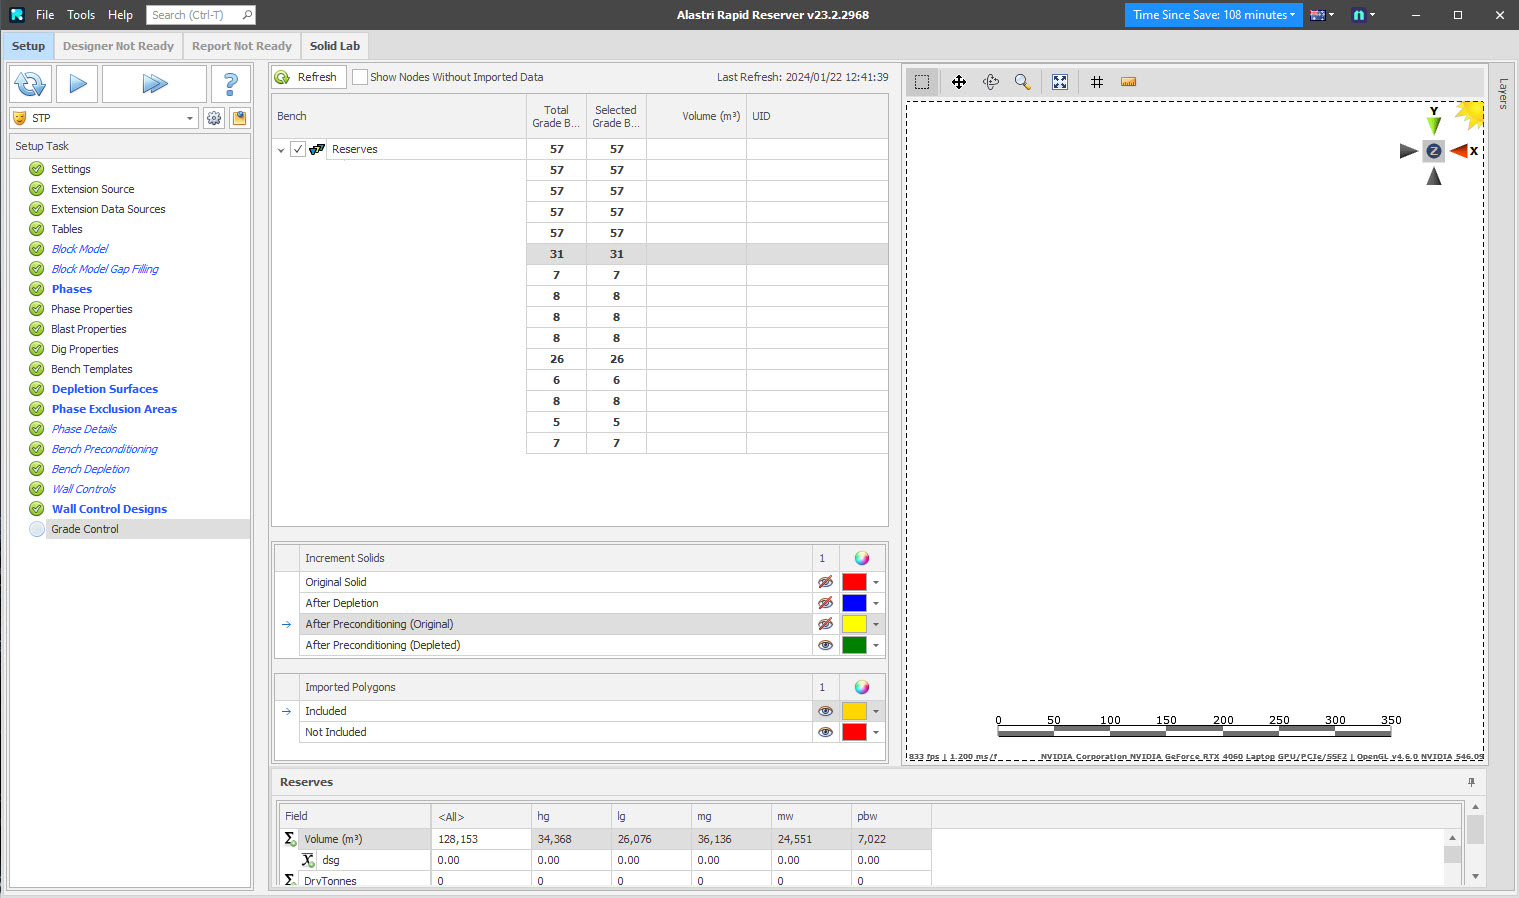Viewport: 1519px width, 898px height.
Task: Open the STP scenario dropdown
Action: point(190,117)
